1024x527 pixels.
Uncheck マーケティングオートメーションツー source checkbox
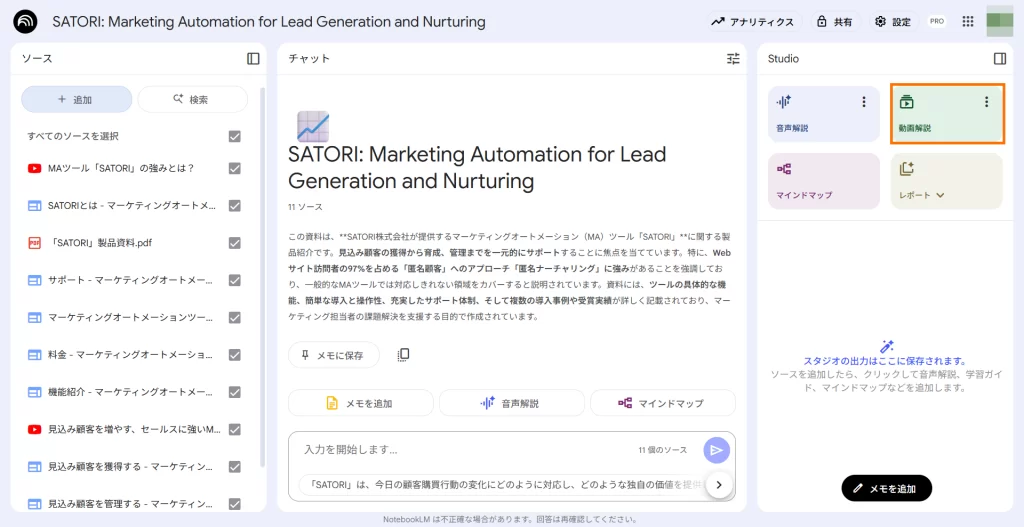234,317
